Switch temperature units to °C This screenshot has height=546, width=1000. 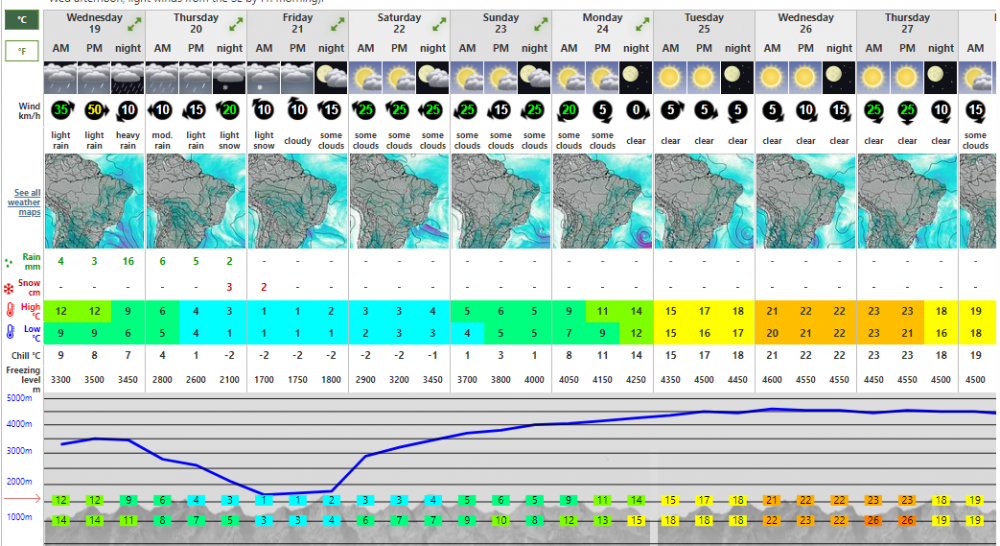(x=22, y=19)
